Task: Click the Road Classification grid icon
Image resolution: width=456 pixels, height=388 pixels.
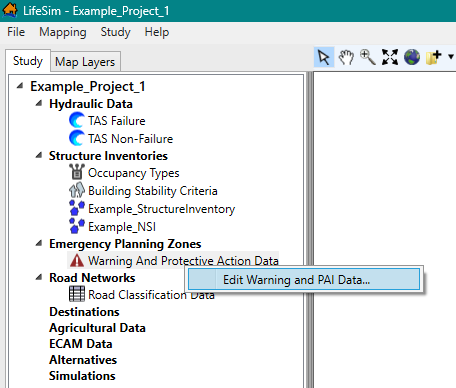Action: [77, 294]
